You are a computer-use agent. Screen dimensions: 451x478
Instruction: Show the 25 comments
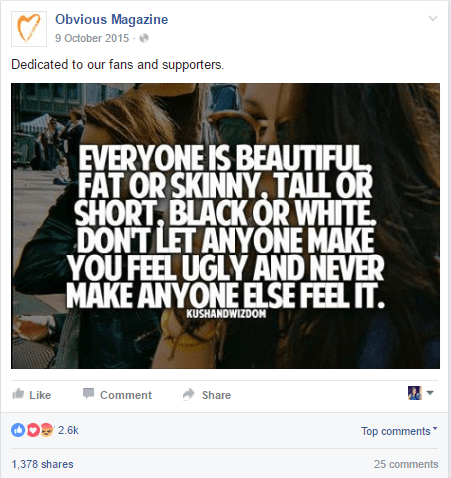[406, 464]
